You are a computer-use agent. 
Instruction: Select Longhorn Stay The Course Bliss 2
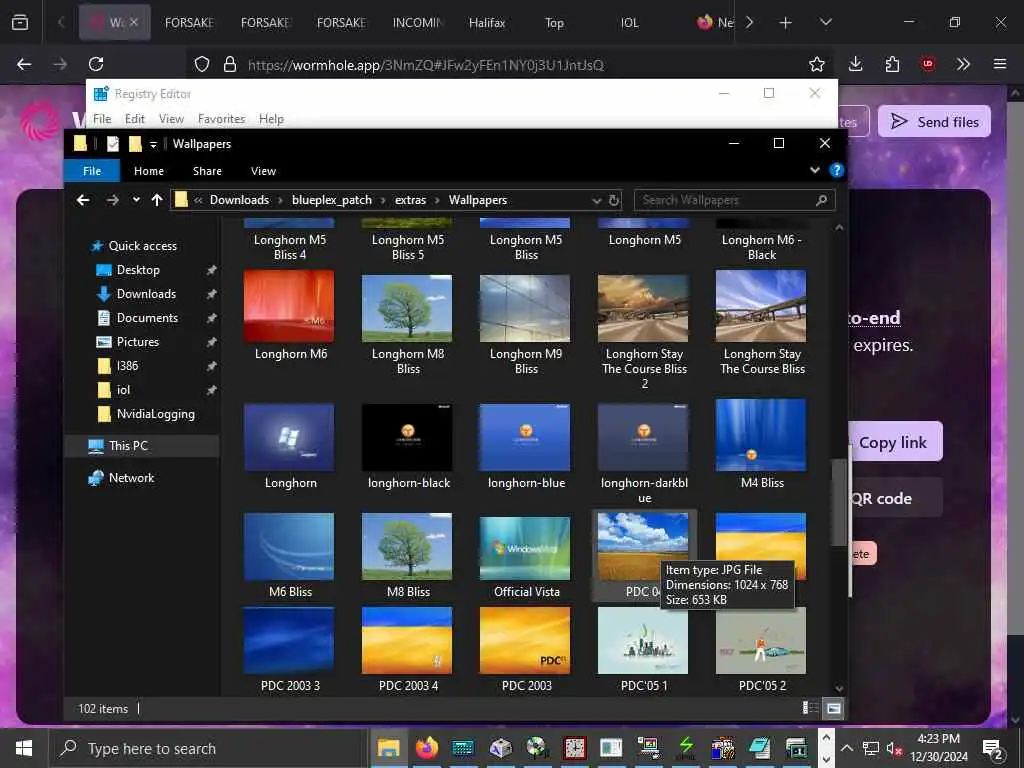643,308
